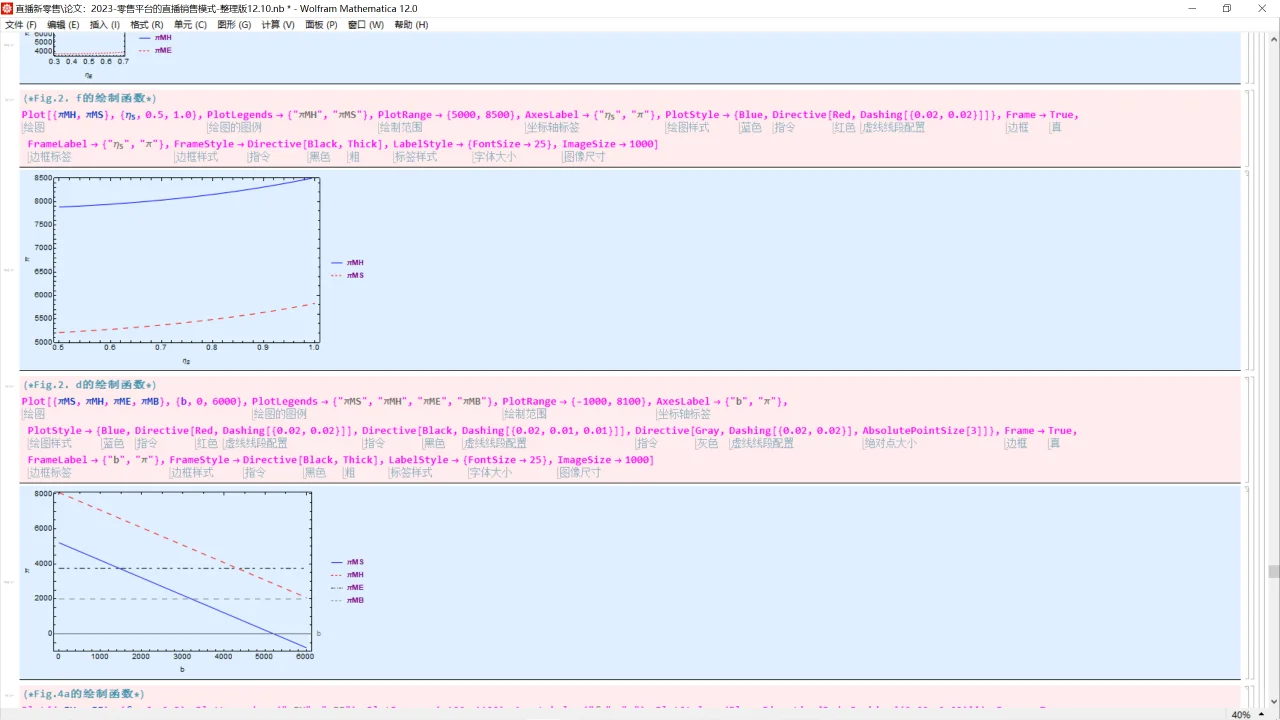Select the πMH vs πMS plot over ηs
The width and height of the screenshot is (1280, 720).
click(186, 269)
